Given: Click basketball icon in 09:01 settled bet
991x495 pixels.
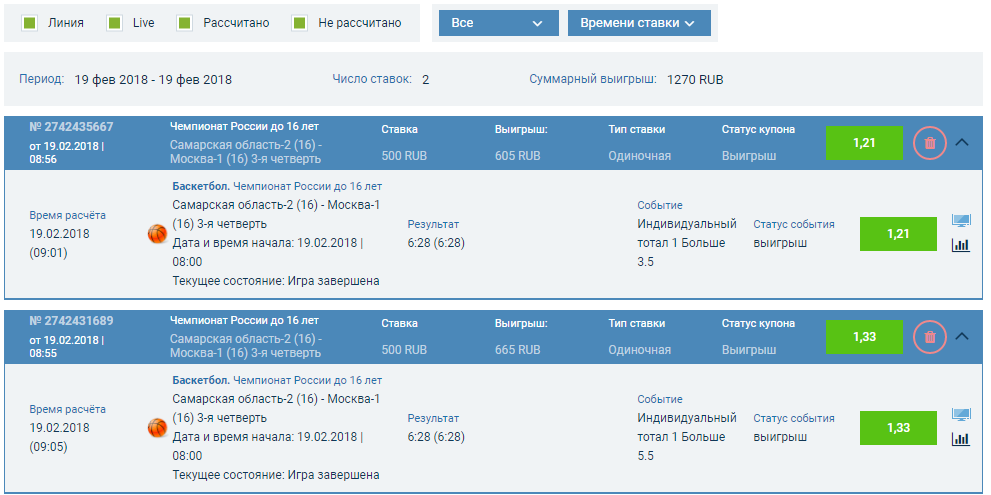Looking at the screenshot, I should (x=157, y=234).
